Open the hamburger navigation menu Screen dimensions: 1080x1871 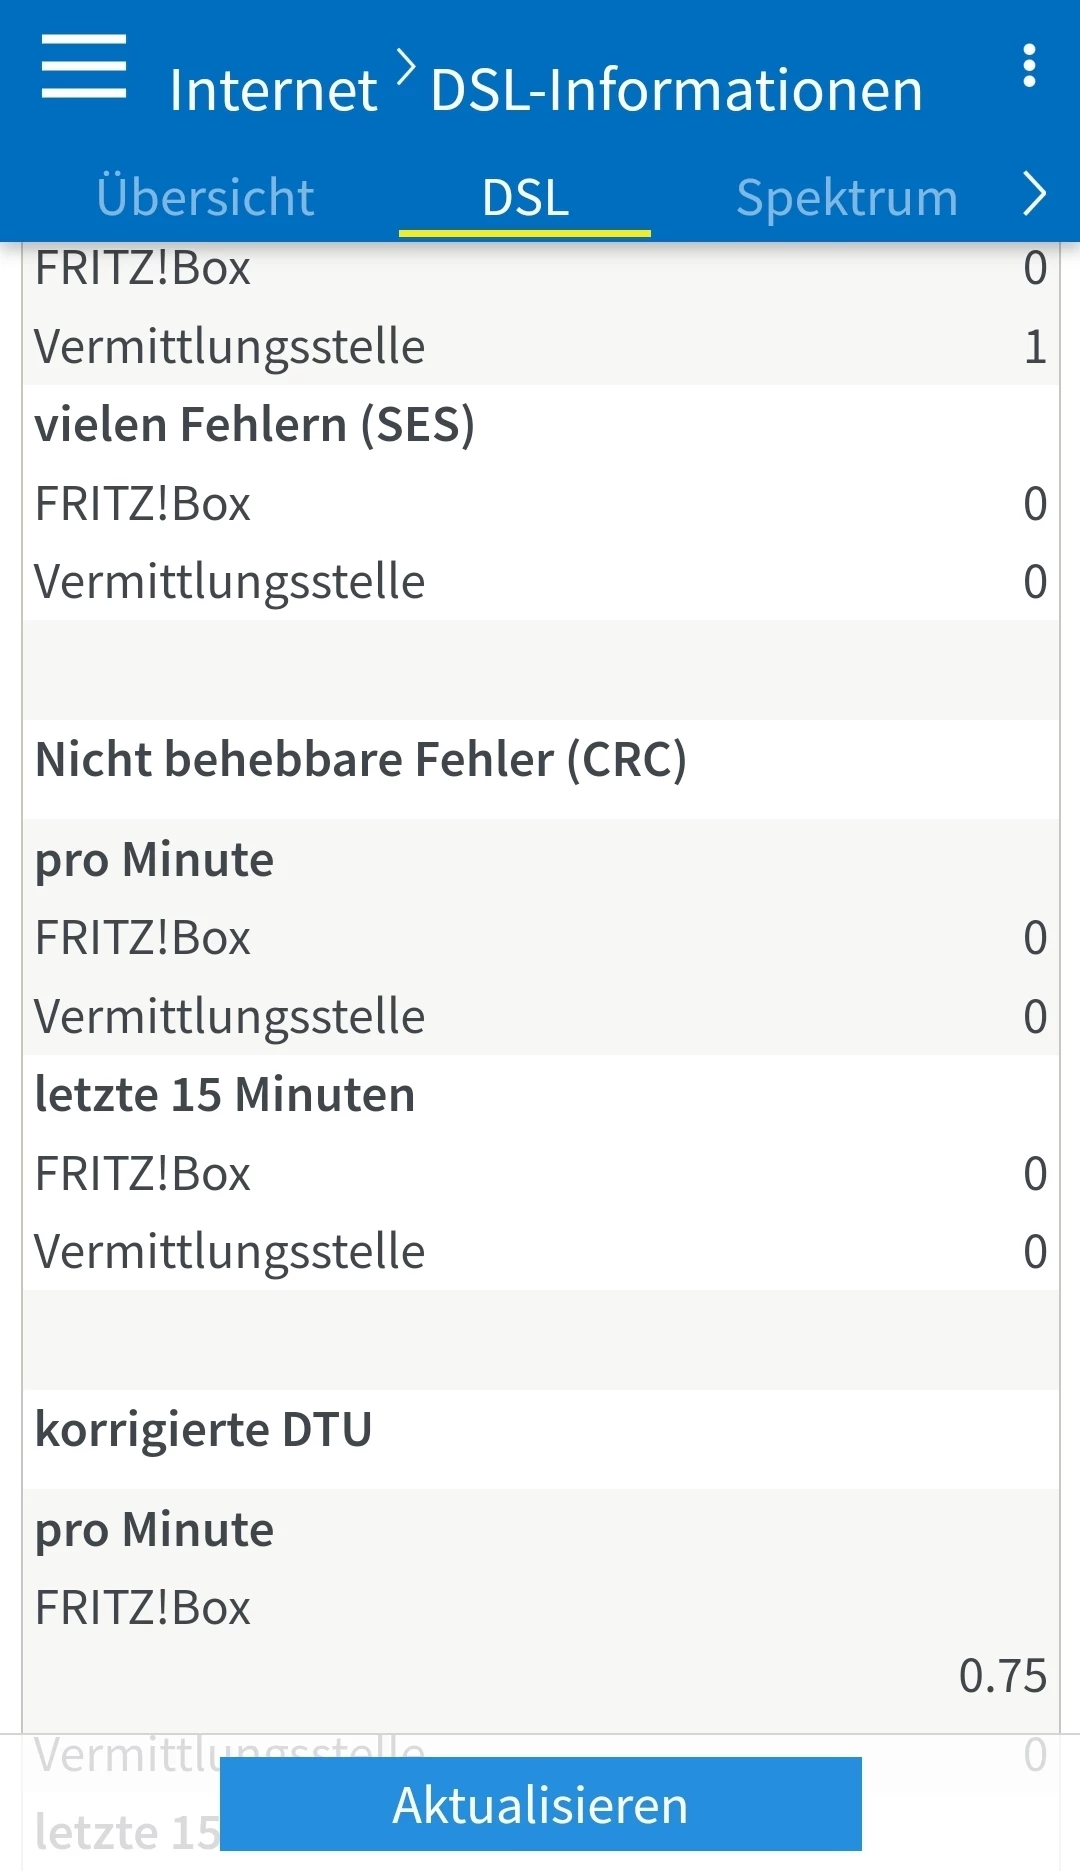coord(84,67)
